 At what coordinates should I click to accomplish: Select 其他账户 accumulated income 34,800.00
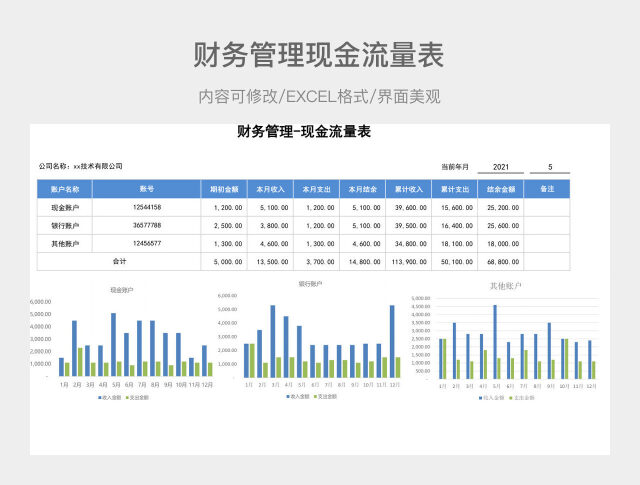[411, 244]
